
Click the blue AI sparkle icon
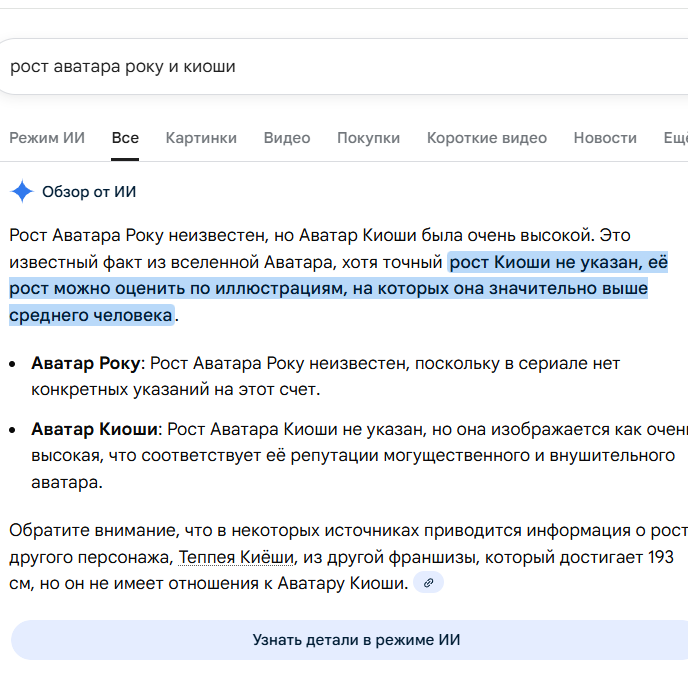pos(22,191)
